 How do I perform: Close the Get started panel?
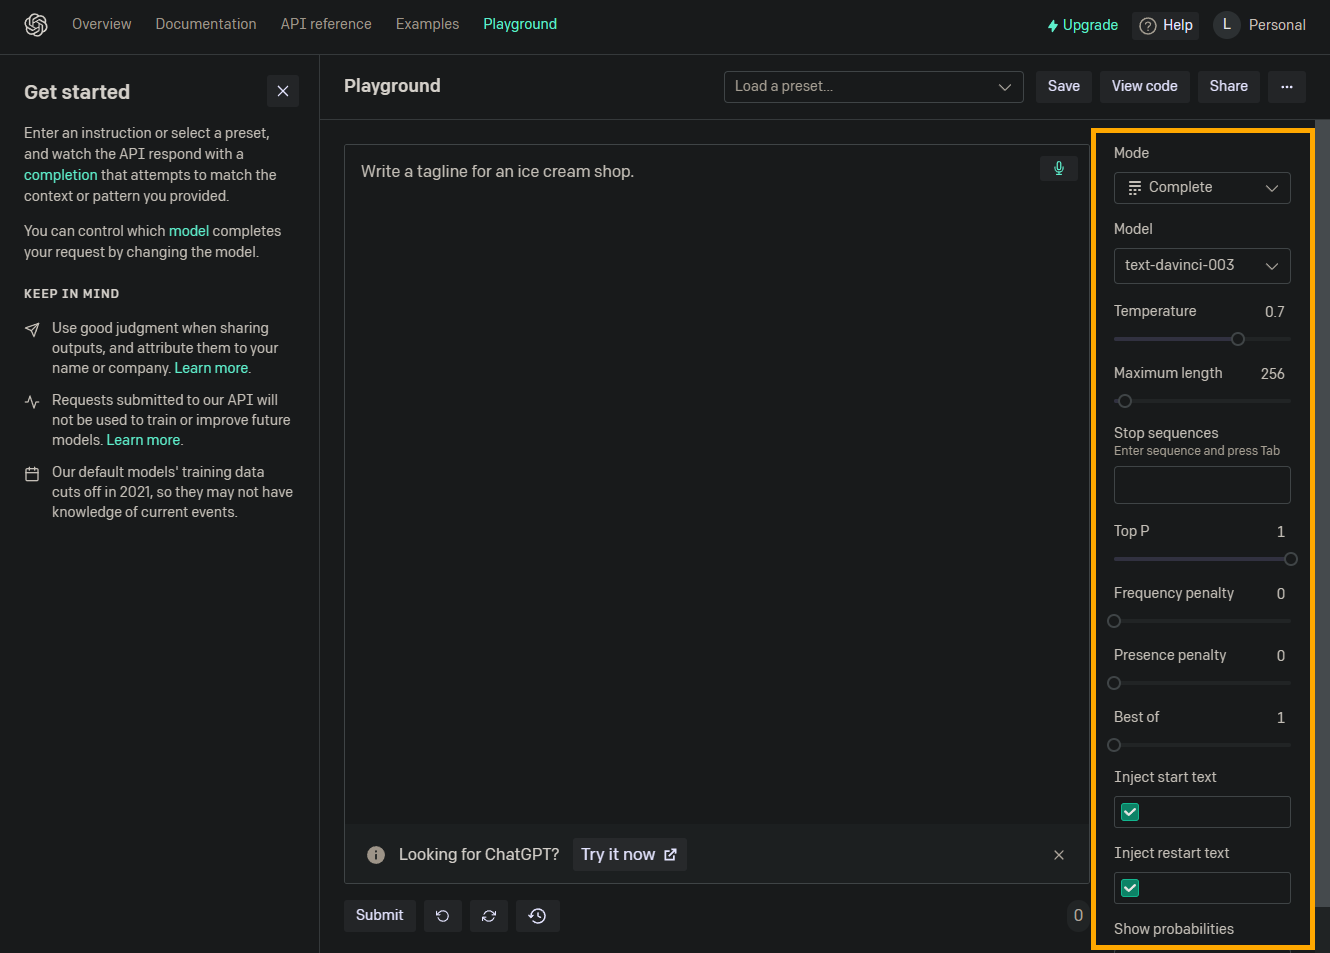point(283,91)
